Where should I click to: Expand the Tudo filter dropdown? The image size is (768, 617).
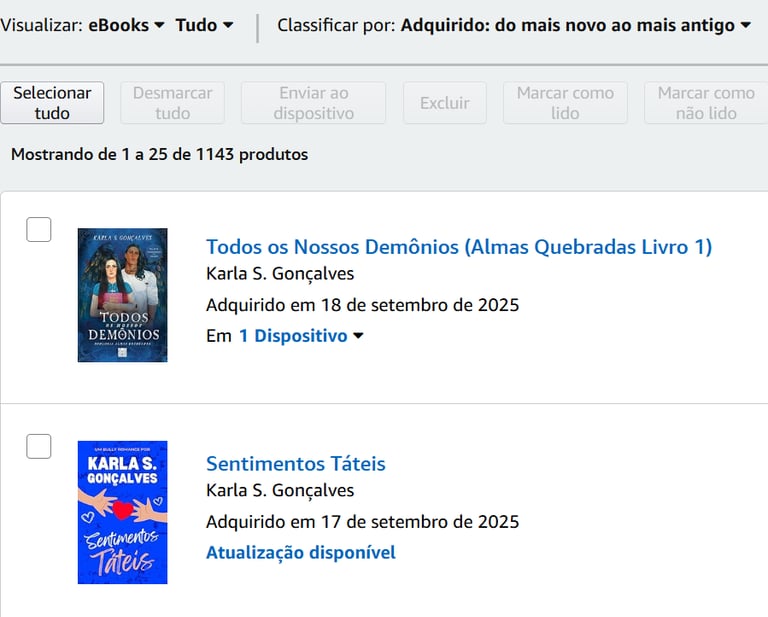point(204,25)
